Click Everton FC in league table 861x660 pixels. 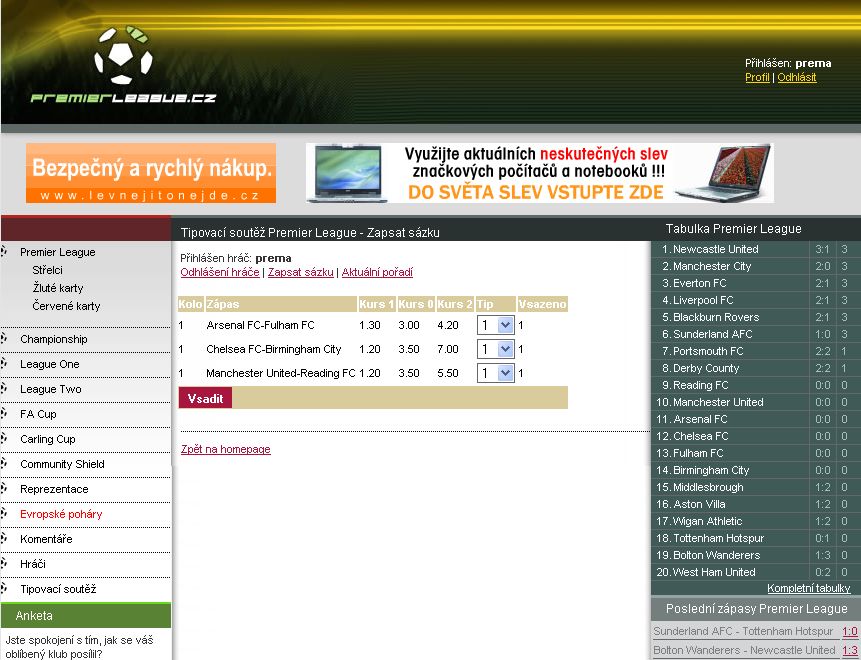click(700, 283)
